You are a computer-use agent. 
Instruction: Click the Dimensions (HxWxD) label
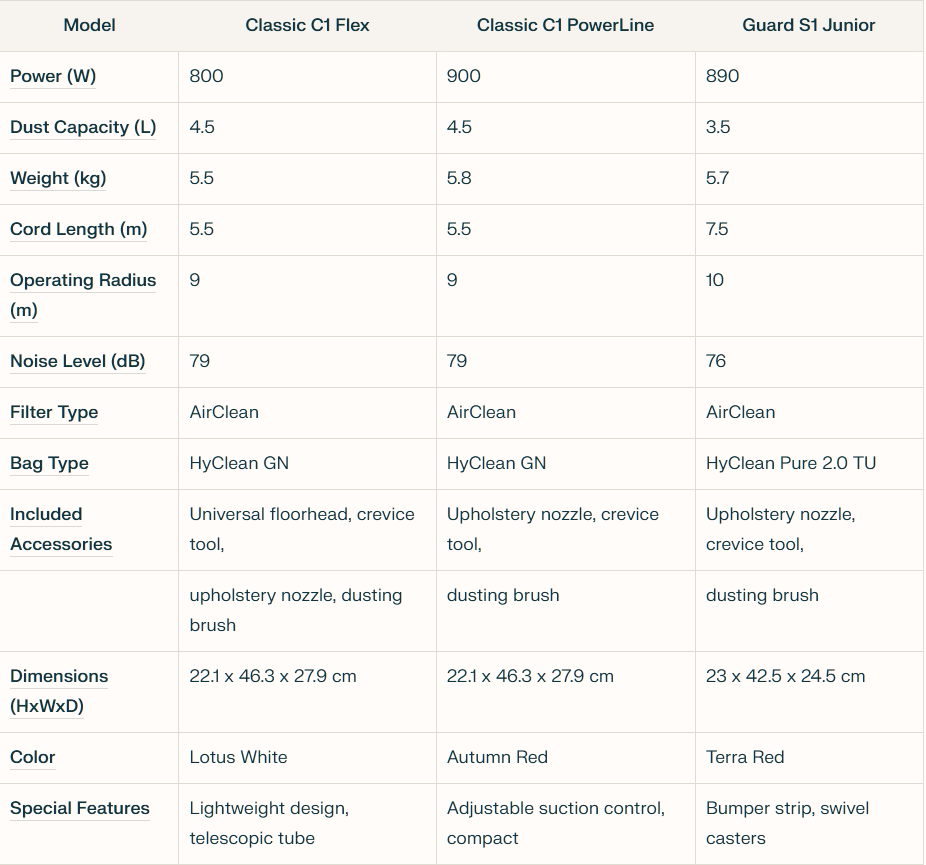coord(59,691)
